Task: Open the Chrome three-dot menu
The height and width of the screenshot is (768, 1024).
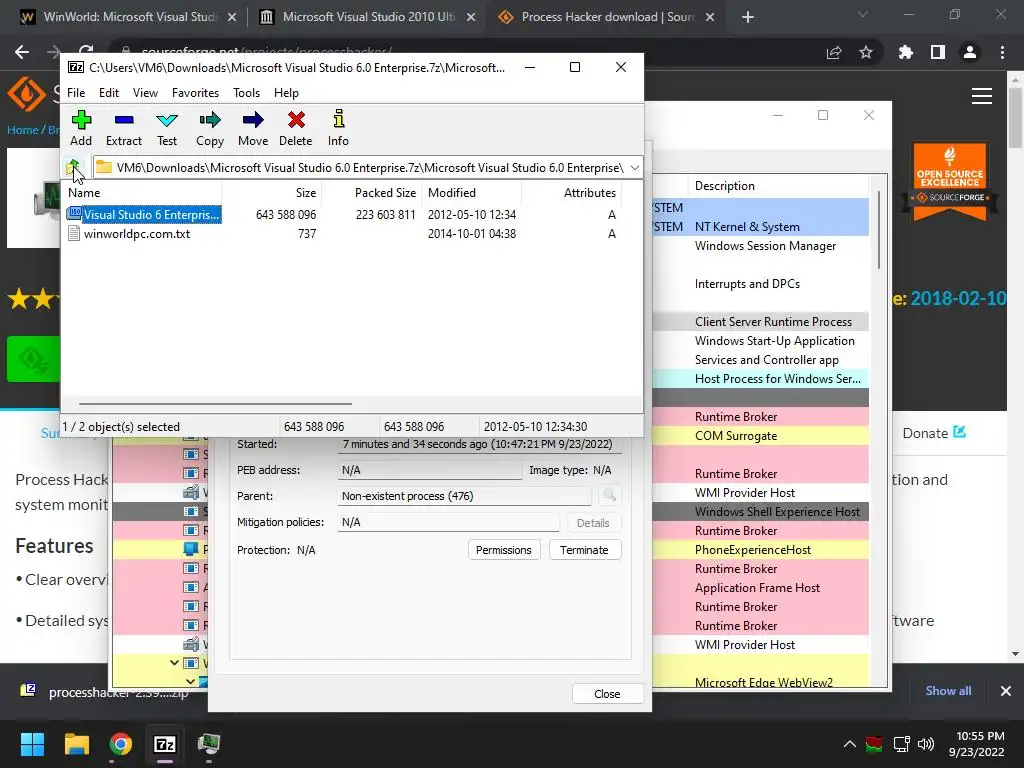Action: coord(1002,52)
